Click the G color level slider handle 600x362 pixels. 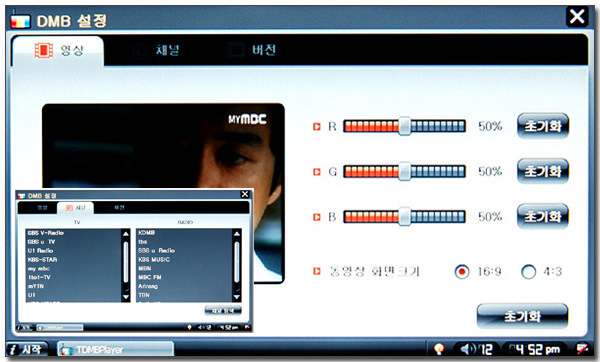(404, 171)
